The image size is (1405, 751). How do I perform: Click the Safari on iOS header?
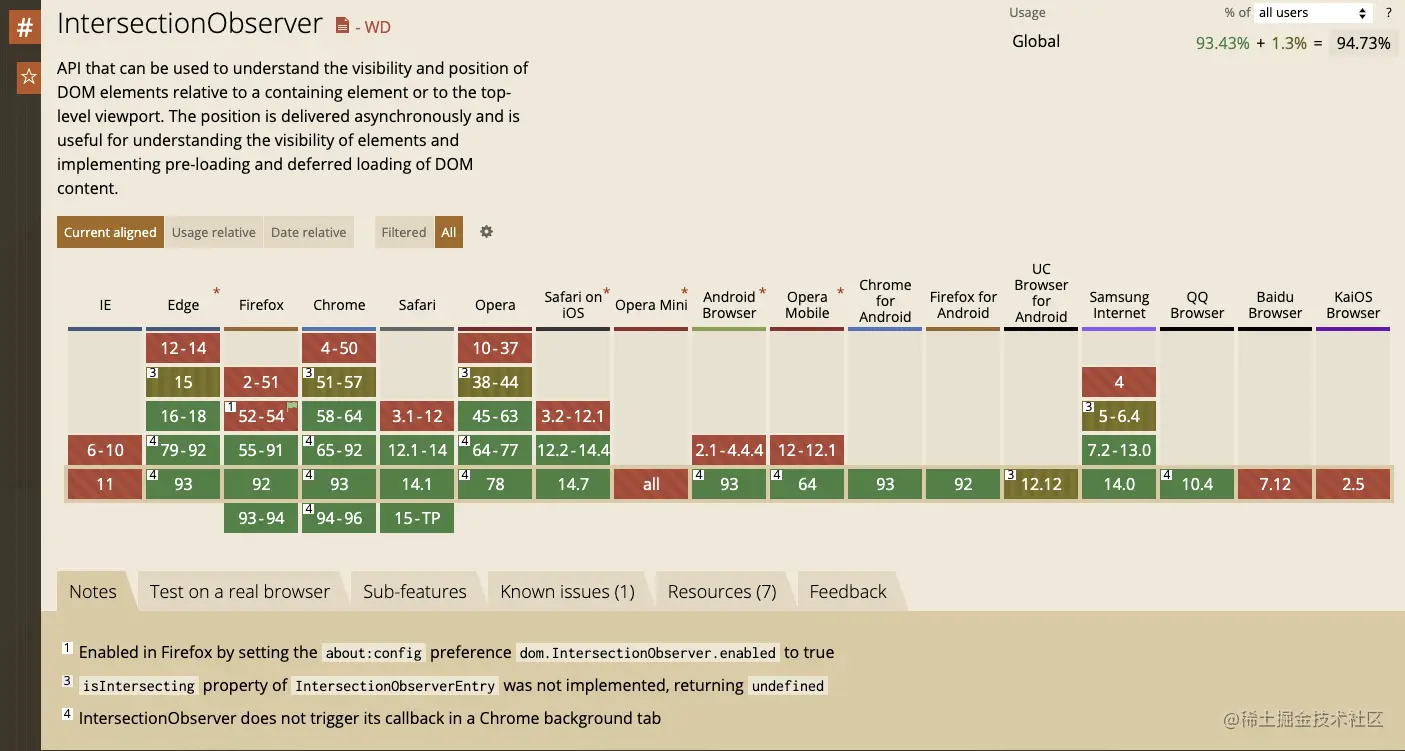(573, 305)
